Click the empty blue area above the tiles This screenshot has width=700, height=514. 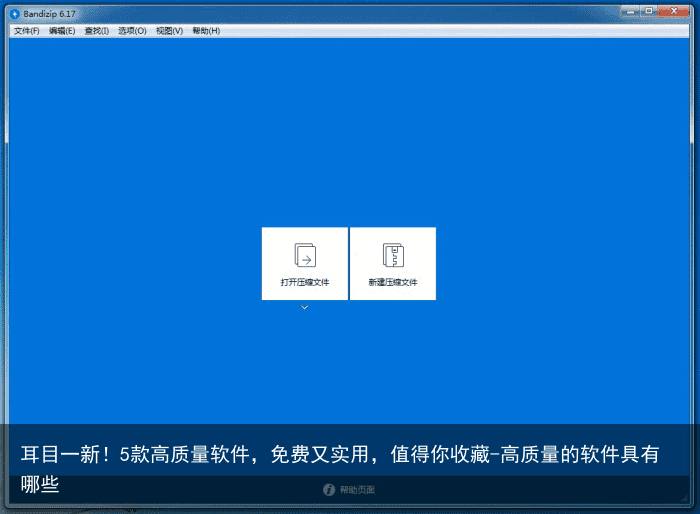pyautogui.click(x=350, y=130)
